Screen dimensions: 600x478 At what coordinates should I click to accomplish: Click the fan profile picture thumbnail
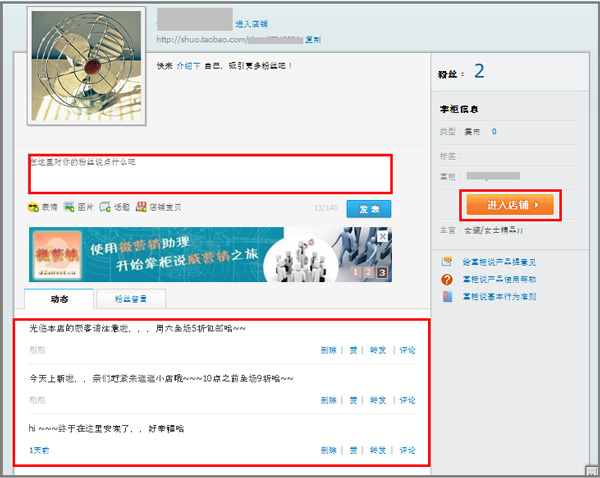coord(86,66)
